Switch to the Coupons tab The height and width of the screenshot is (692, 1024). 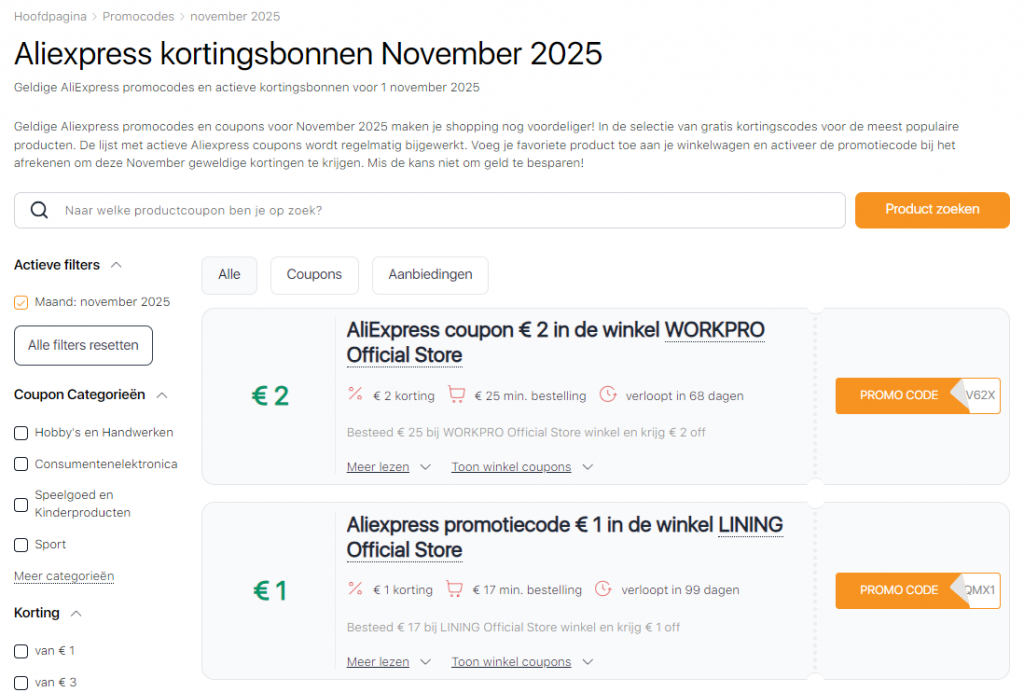click(314, 275)
